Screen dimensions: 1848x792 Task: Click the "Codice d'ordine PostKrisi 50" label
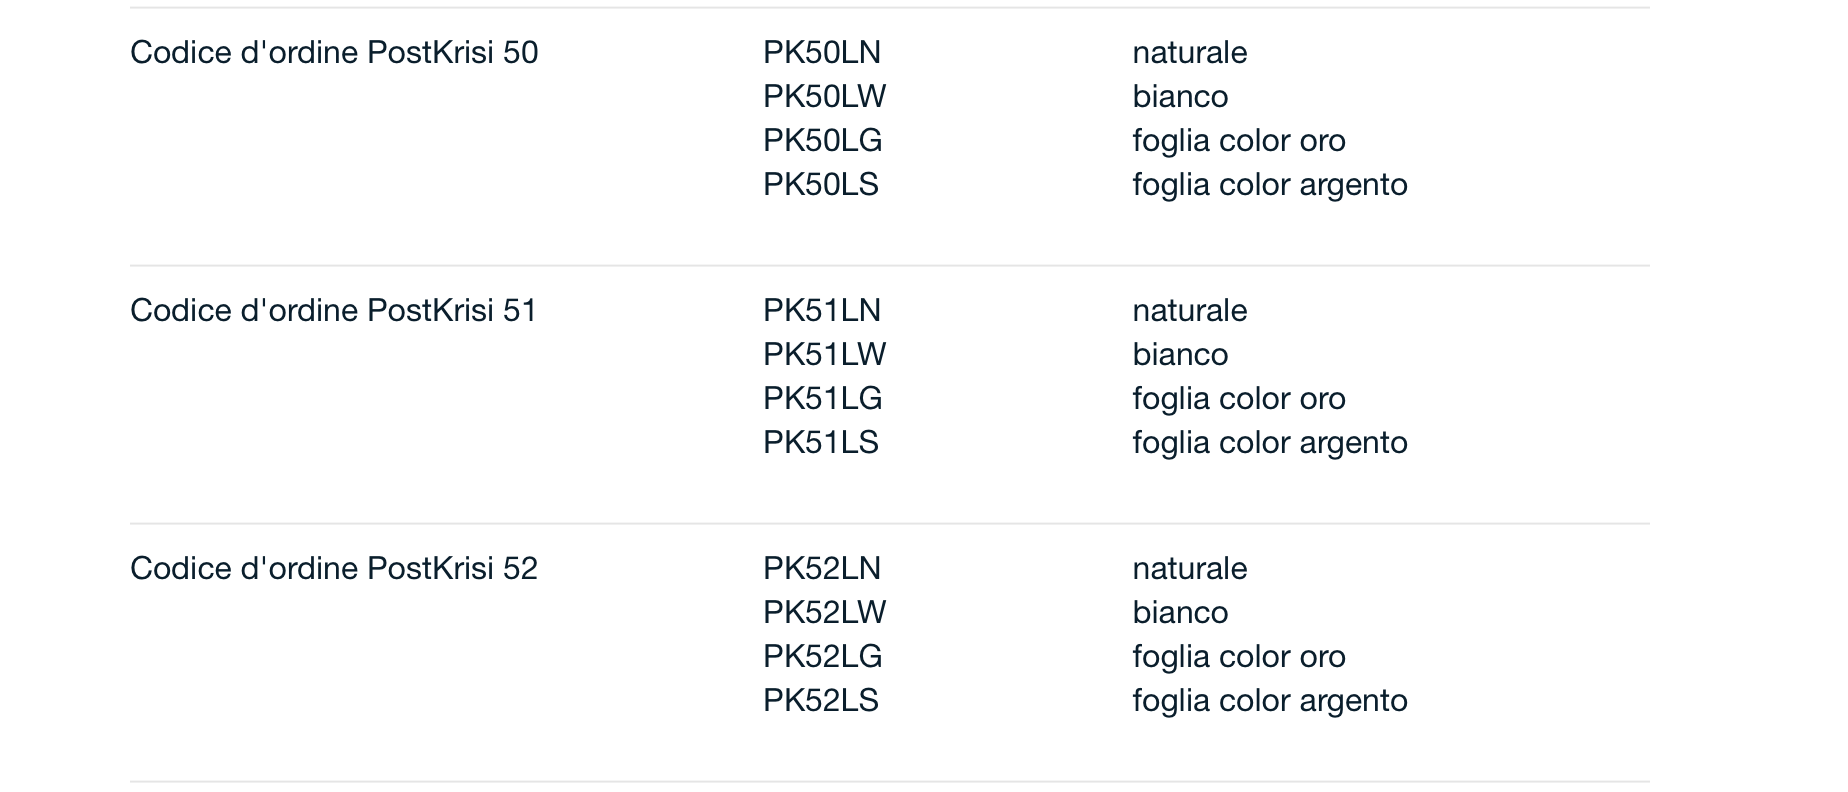point(334,53)
